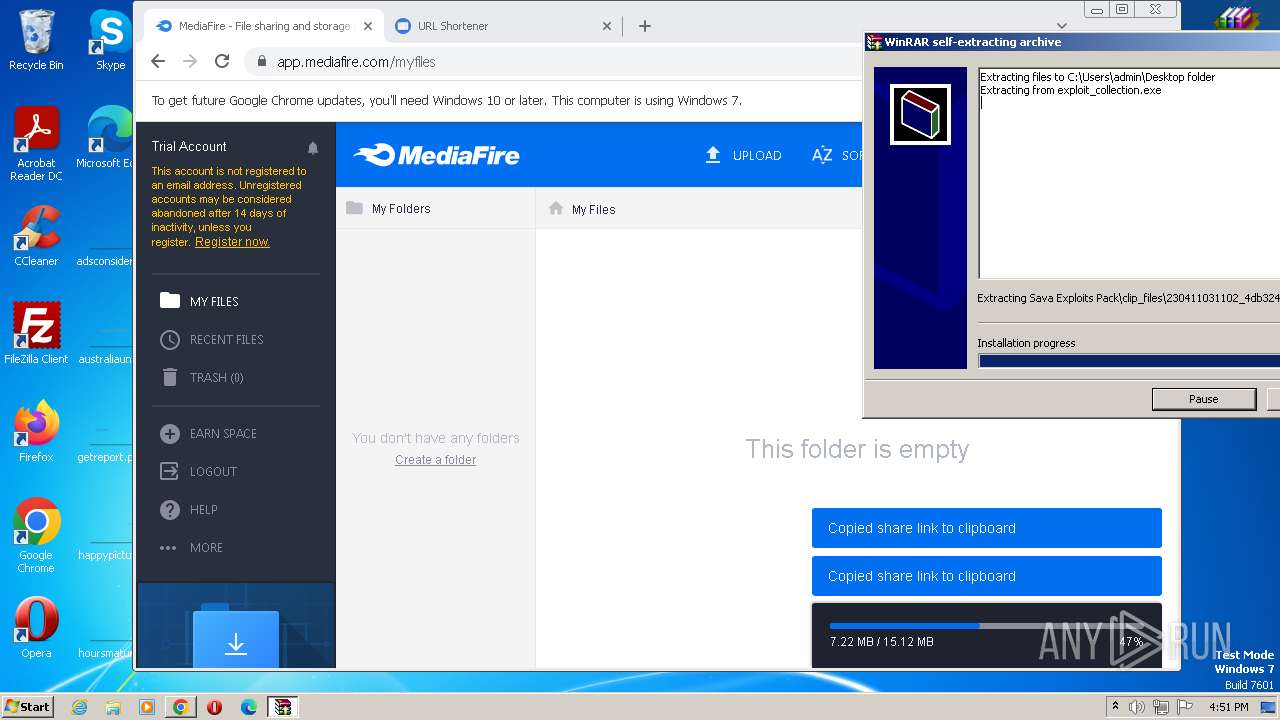Click the home icon beside My Files breadcrumb
Screen dimensions: 1280x720
[x=556, y=208]
